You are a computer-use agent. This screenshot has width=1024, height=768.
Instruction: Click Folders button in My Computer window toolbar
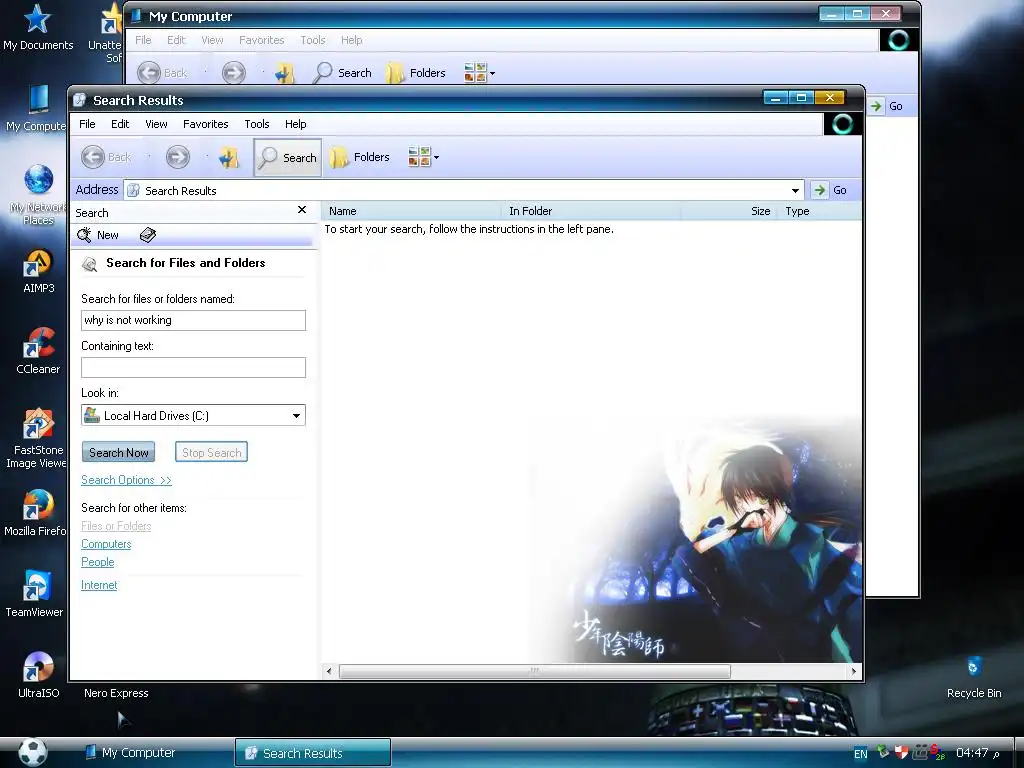click(416, 72)
